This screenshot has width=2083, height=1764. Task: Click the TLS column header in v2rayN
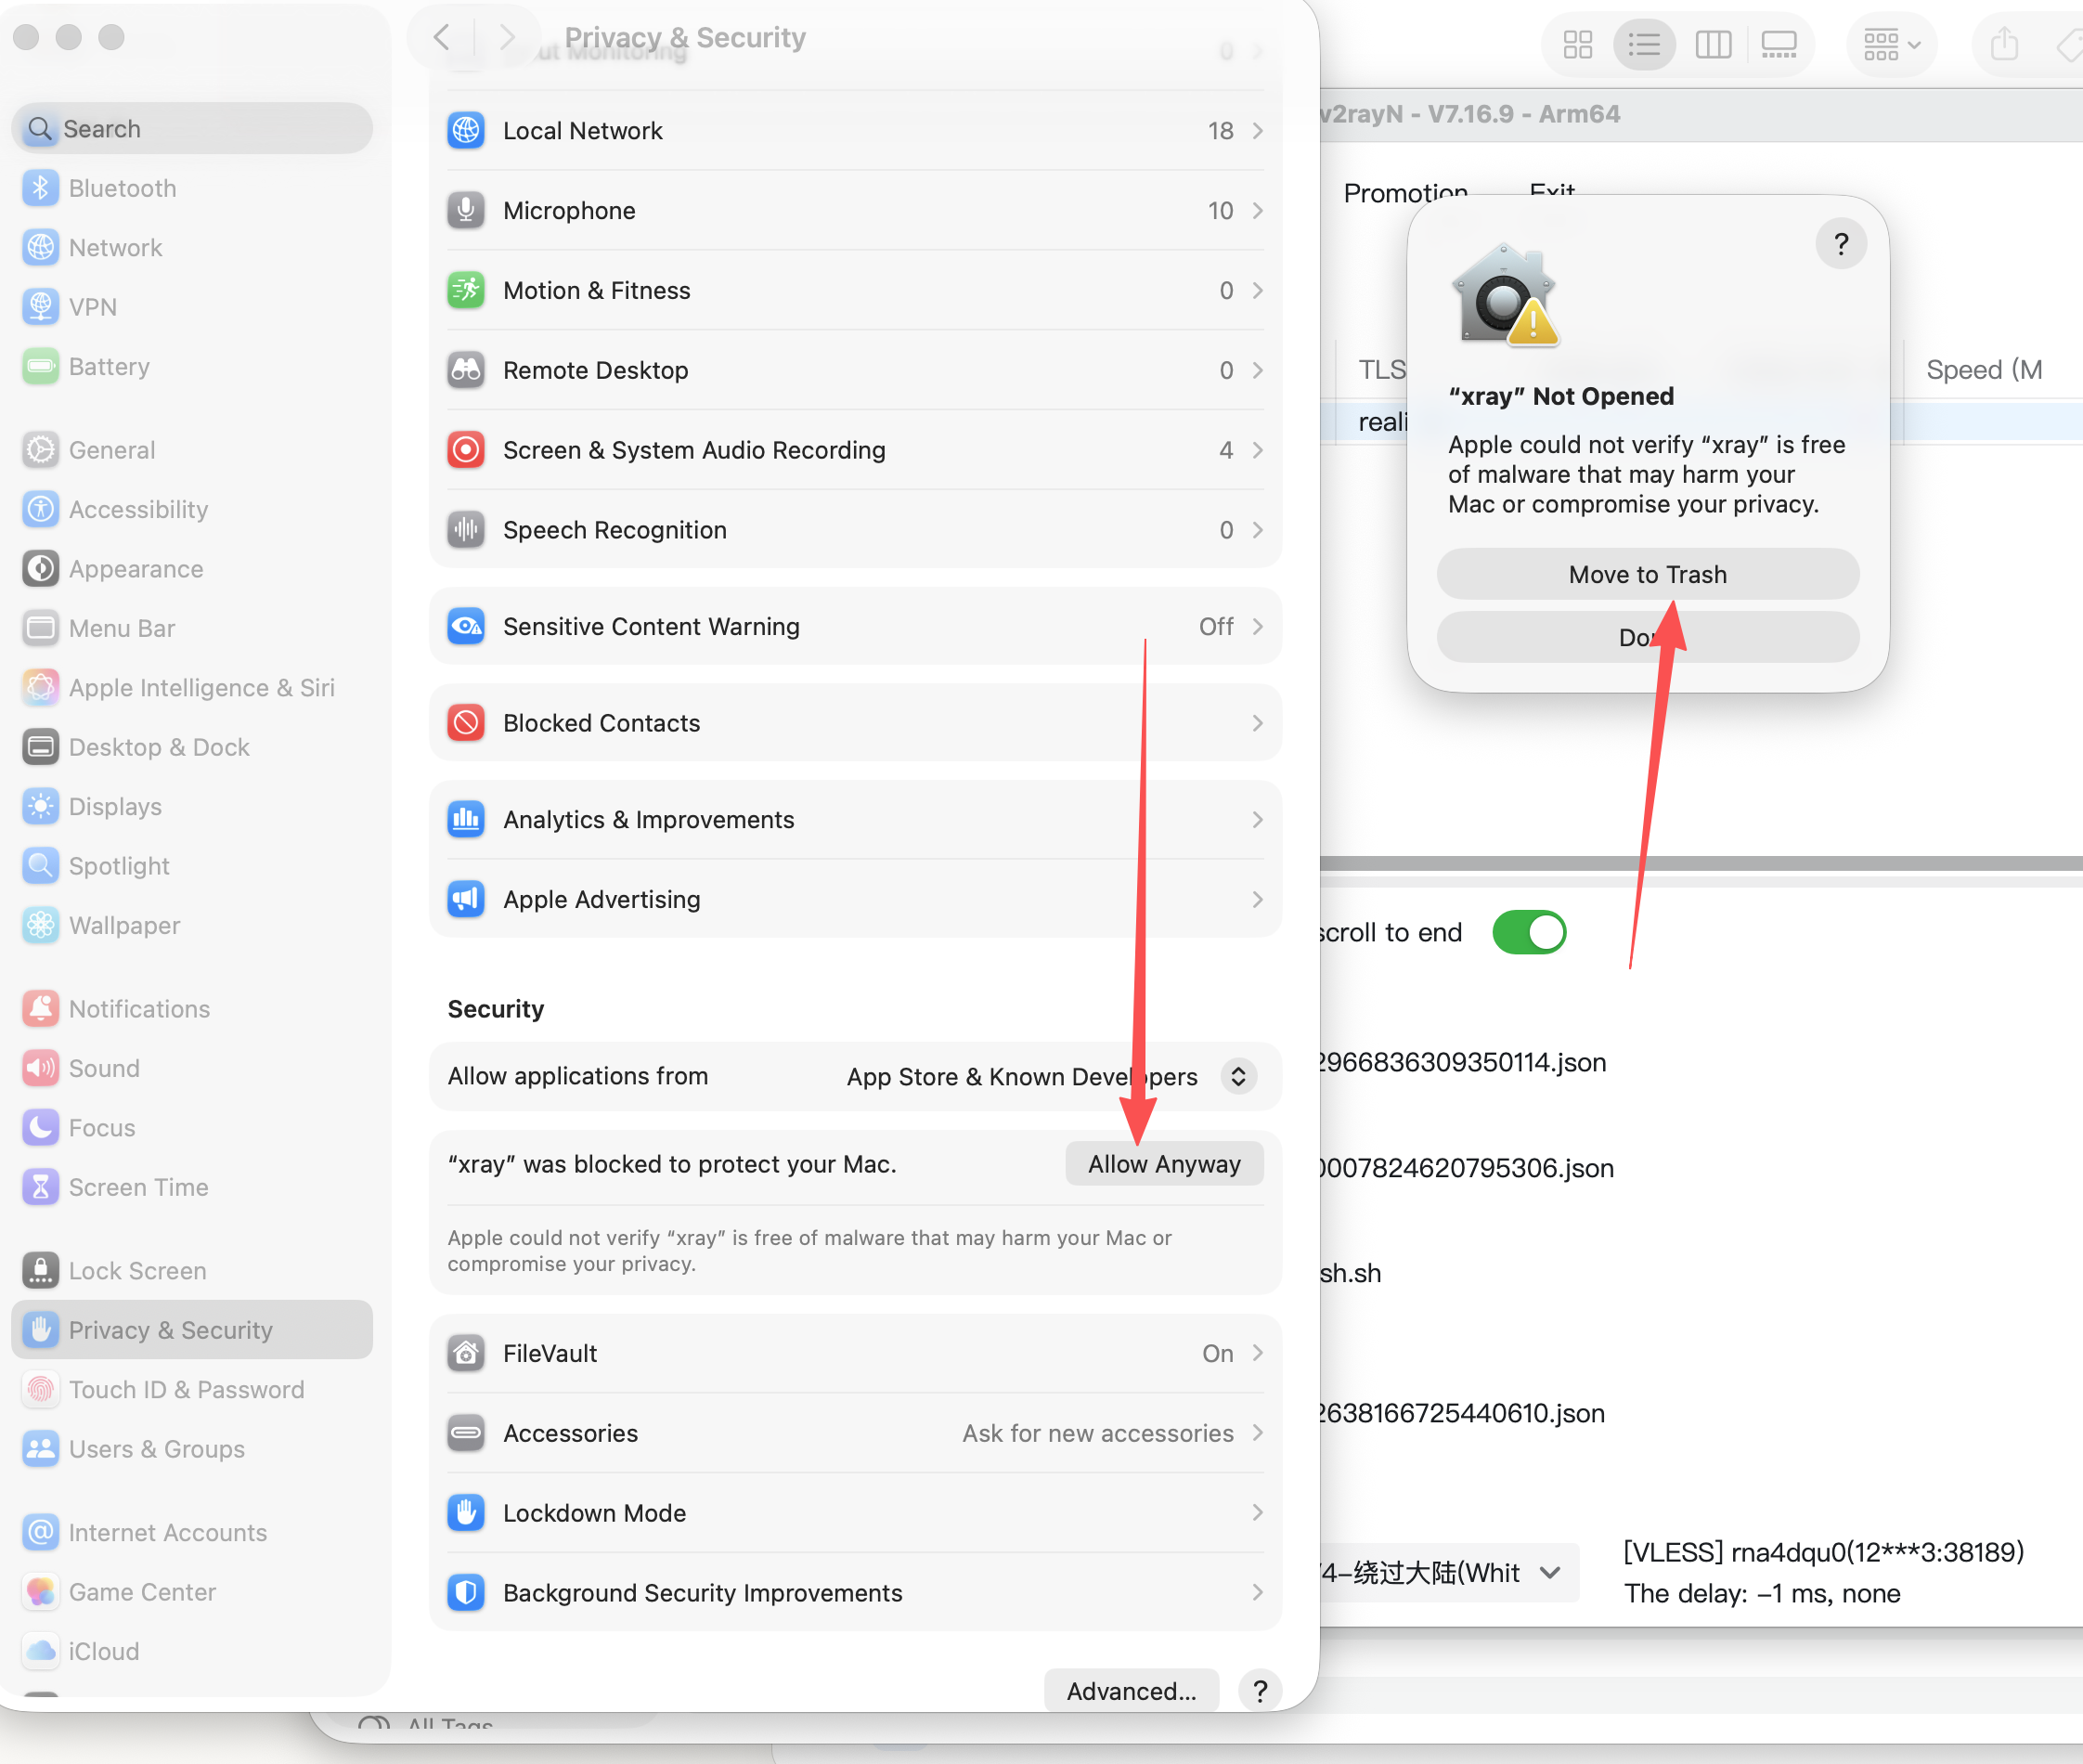1382,370
